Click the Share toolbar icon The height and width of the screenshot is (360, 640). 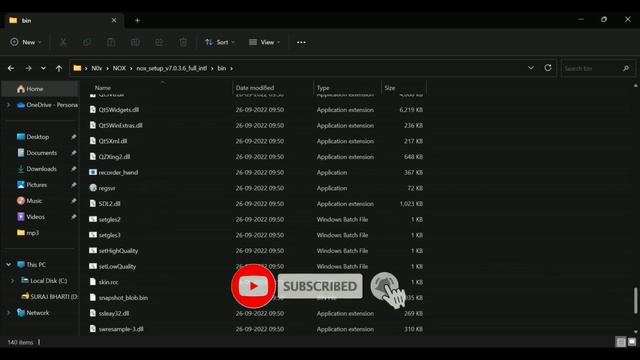pyautogui.click(x=159, y=42)
